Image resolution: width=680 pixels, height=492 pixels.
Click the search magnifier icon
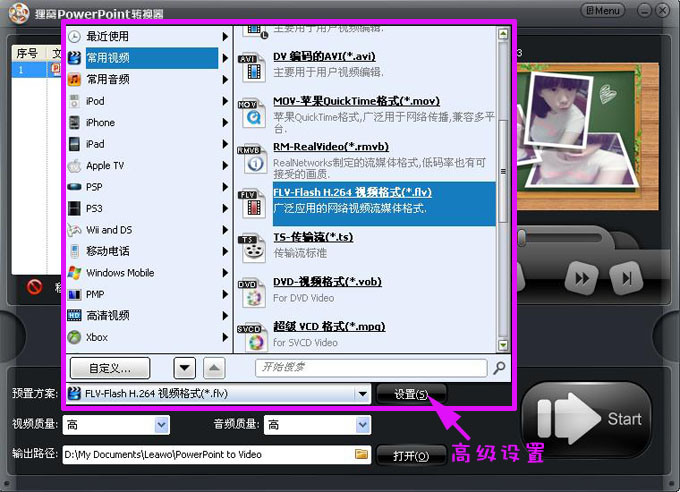[499, 368]
